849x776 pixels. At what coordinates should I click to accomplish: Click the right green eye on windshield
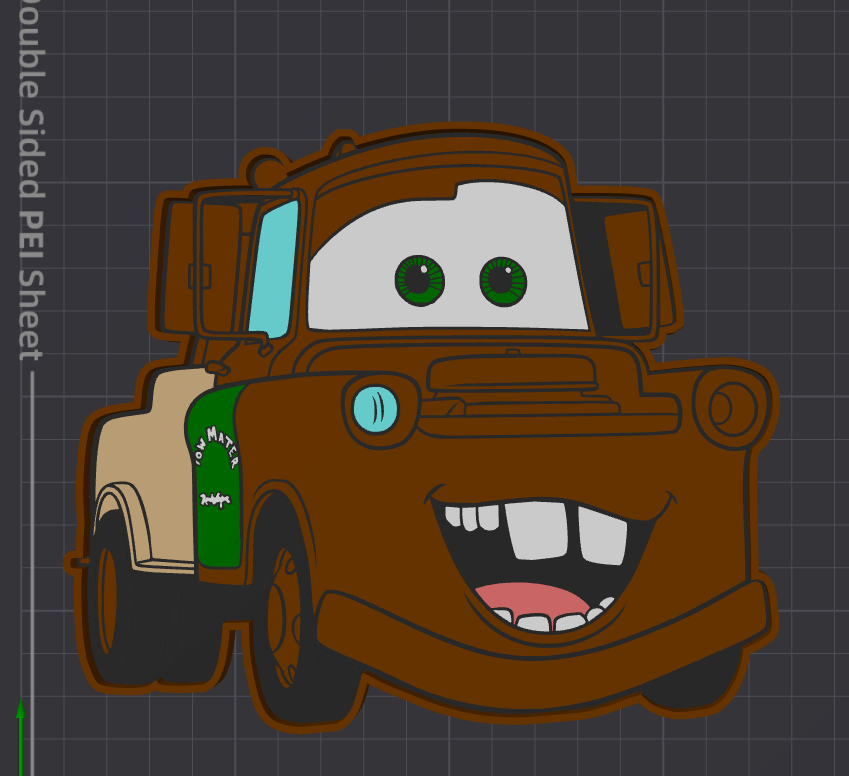[x=503, y=282]
